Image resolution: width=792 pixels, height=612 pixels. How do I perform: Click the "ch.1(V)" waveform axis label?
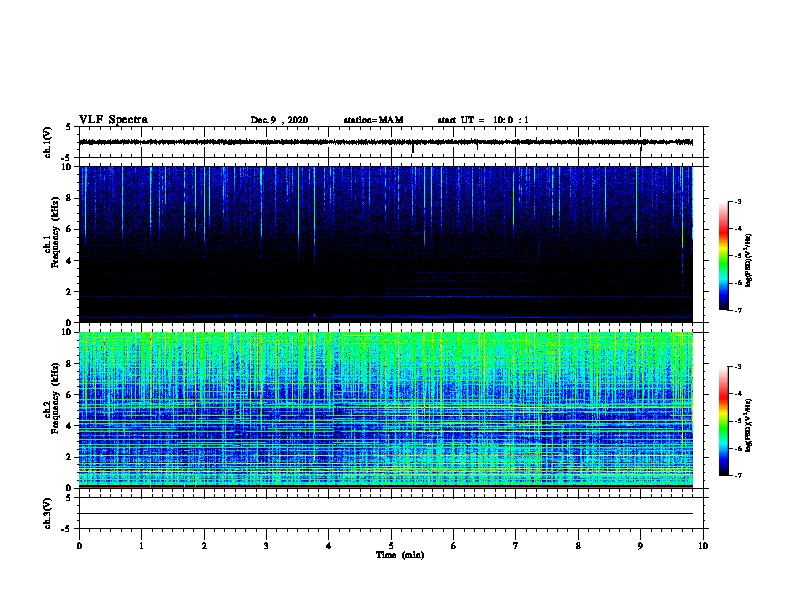48,142
